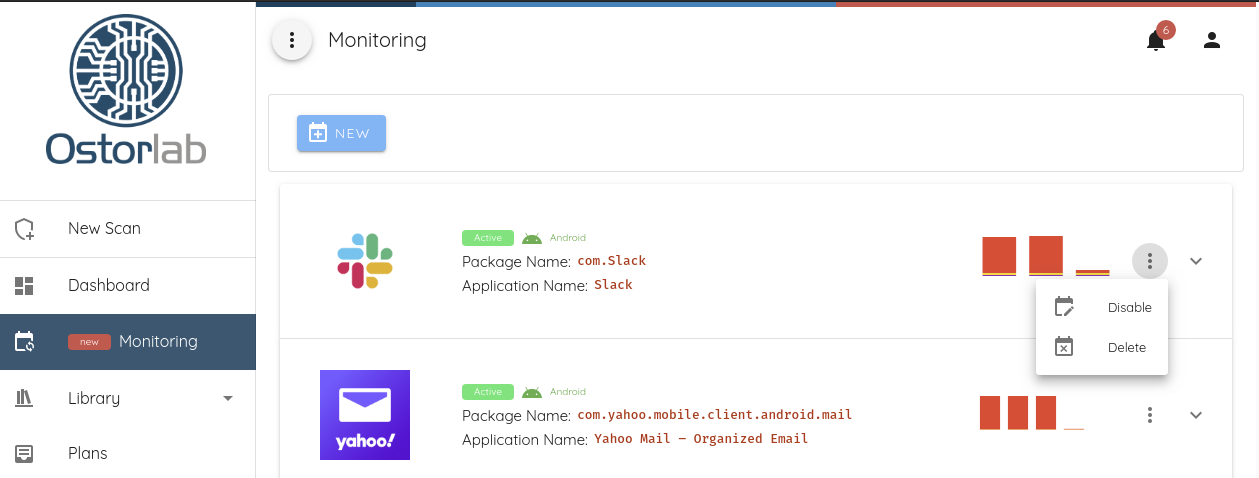Click the Android label on Slack row
The image size is (1259, 478).
tap(568, 238)
